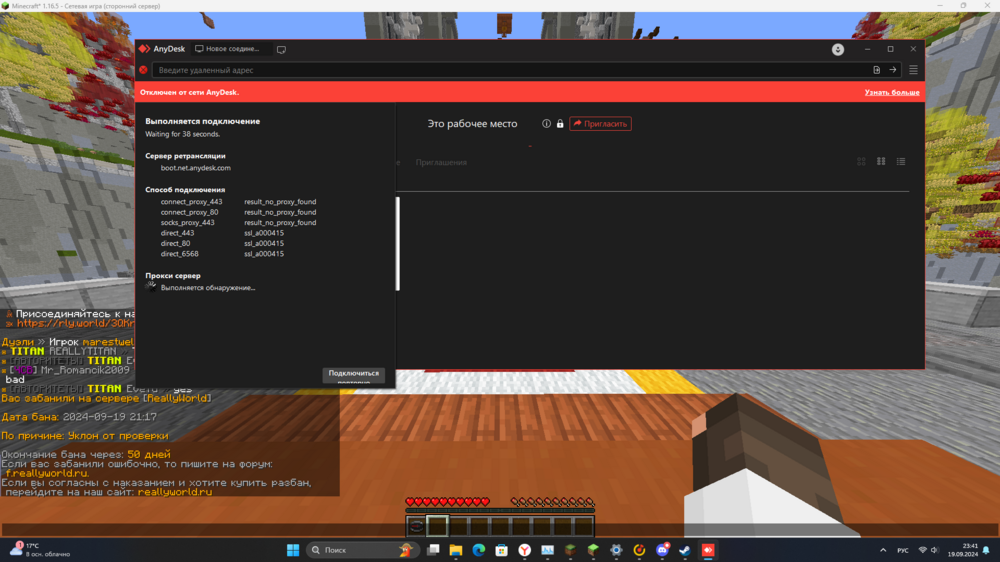Open Microsoft Store from the taskbar
The height and width of the screenshot is (562, 1000).
501,550
